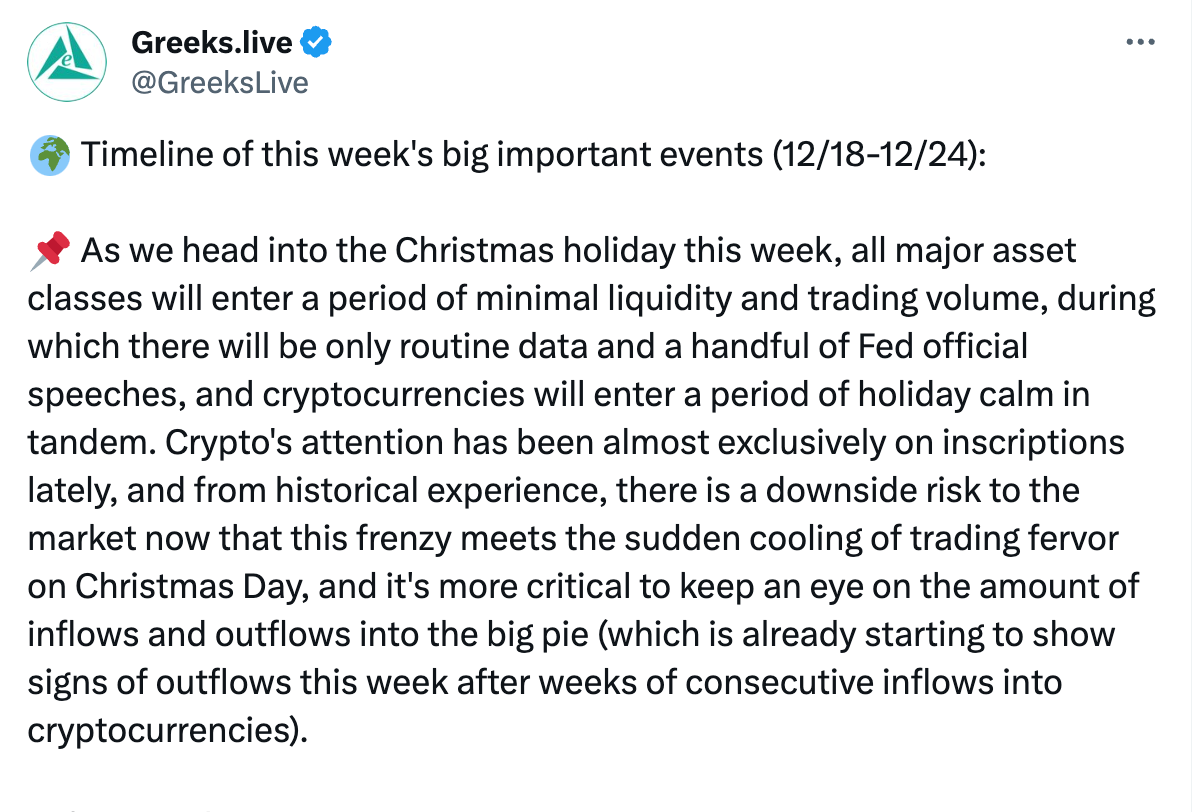Click the phrase "consecutive inflows" in the tweet
Screen dimensions: 1192x812
pyautogui.click(x=839, y=682)
